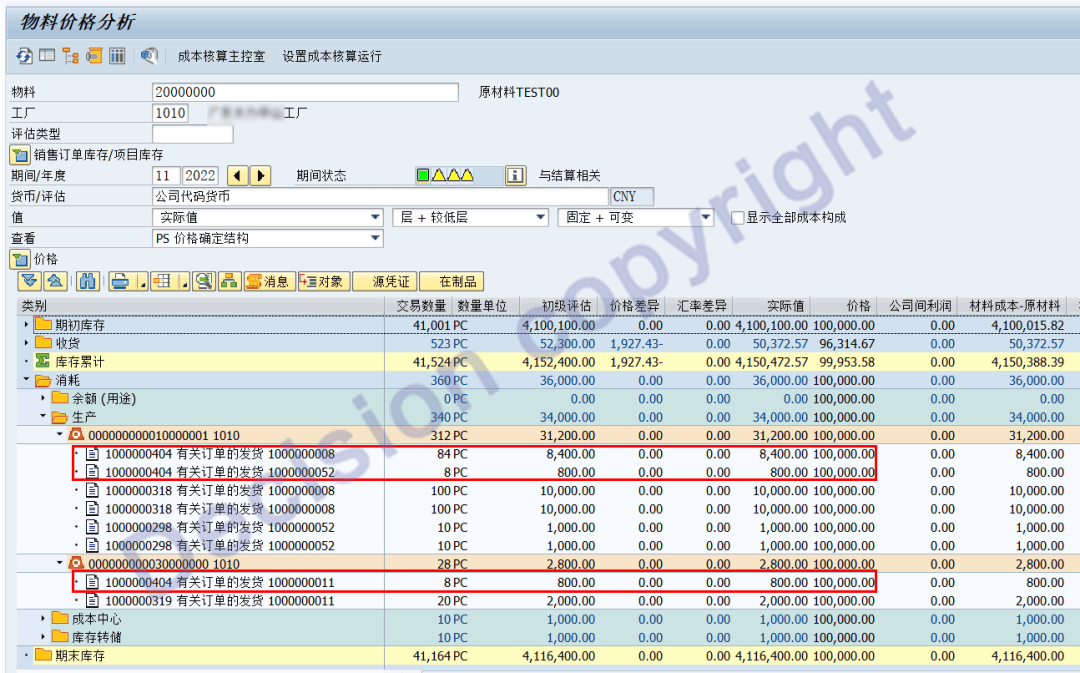The width and height of the screenshot is (1080, 673).
Task: Click the 工厂 input field with 1010
Action: [171, 113]
